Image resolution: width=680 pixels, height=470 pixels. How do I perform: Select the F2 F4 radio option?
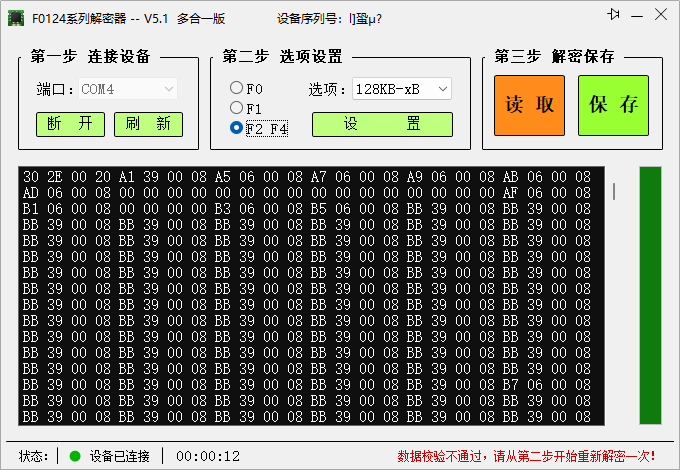click(236, 128)
